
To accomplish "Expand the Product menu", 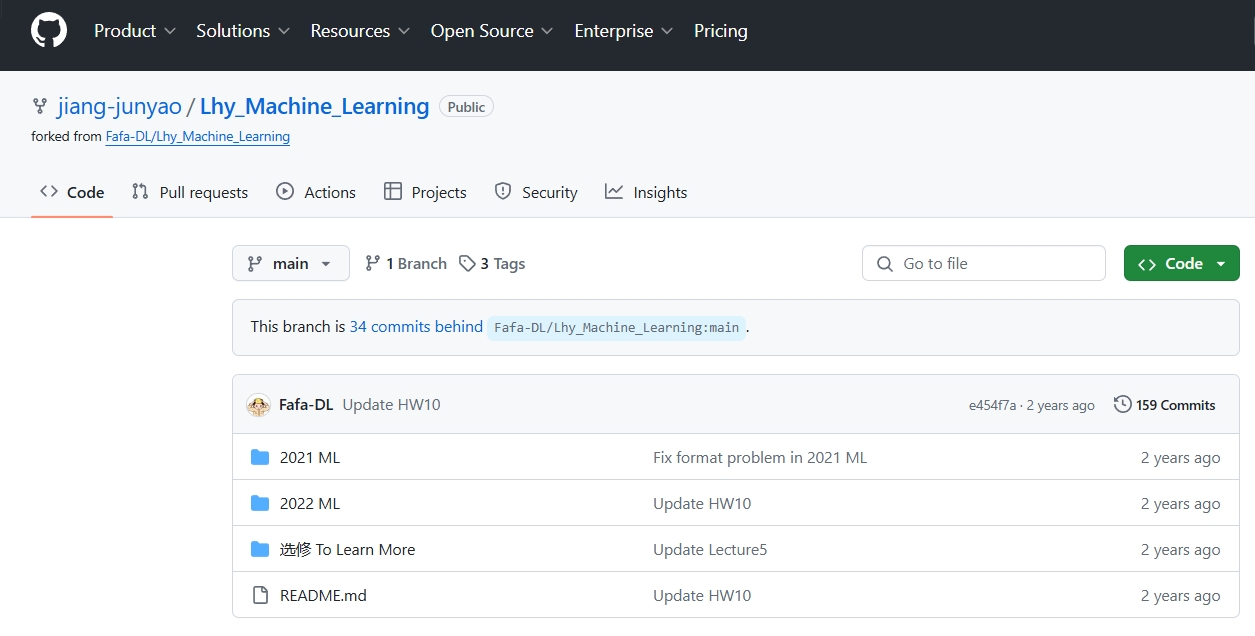I will point(135,31).
